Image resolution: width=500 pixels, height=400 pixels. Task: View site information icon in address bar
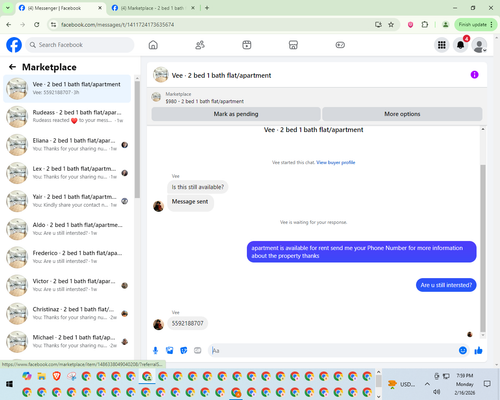point(53,25)
